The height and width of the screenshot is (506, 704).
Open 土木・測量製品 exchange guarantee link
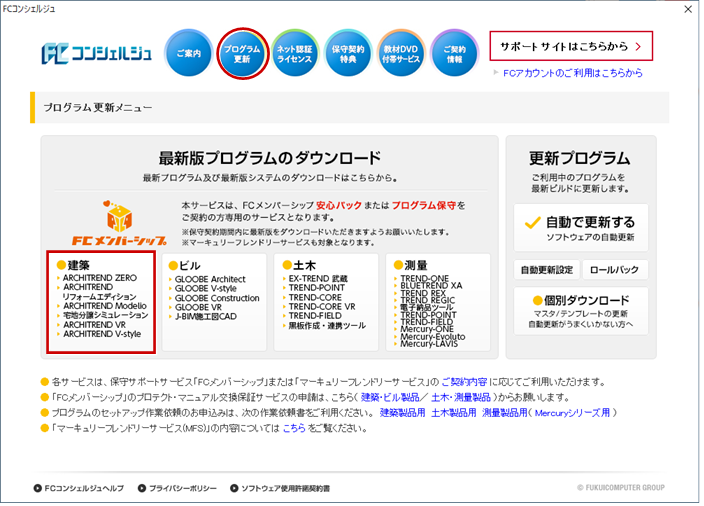[x=461, y=398]
